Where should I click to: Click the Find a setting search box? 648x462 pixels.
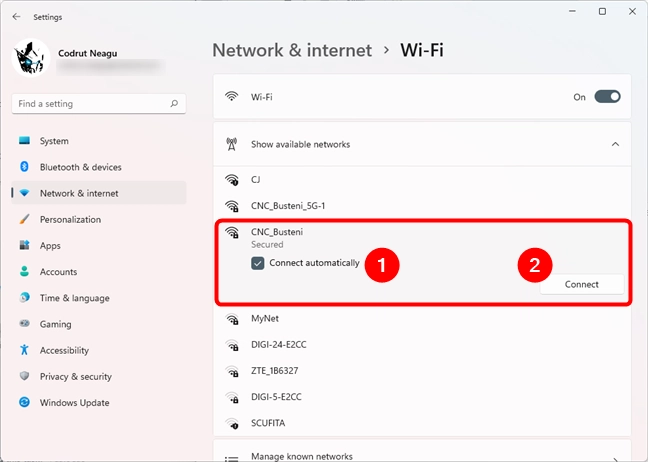coord(99,104)
